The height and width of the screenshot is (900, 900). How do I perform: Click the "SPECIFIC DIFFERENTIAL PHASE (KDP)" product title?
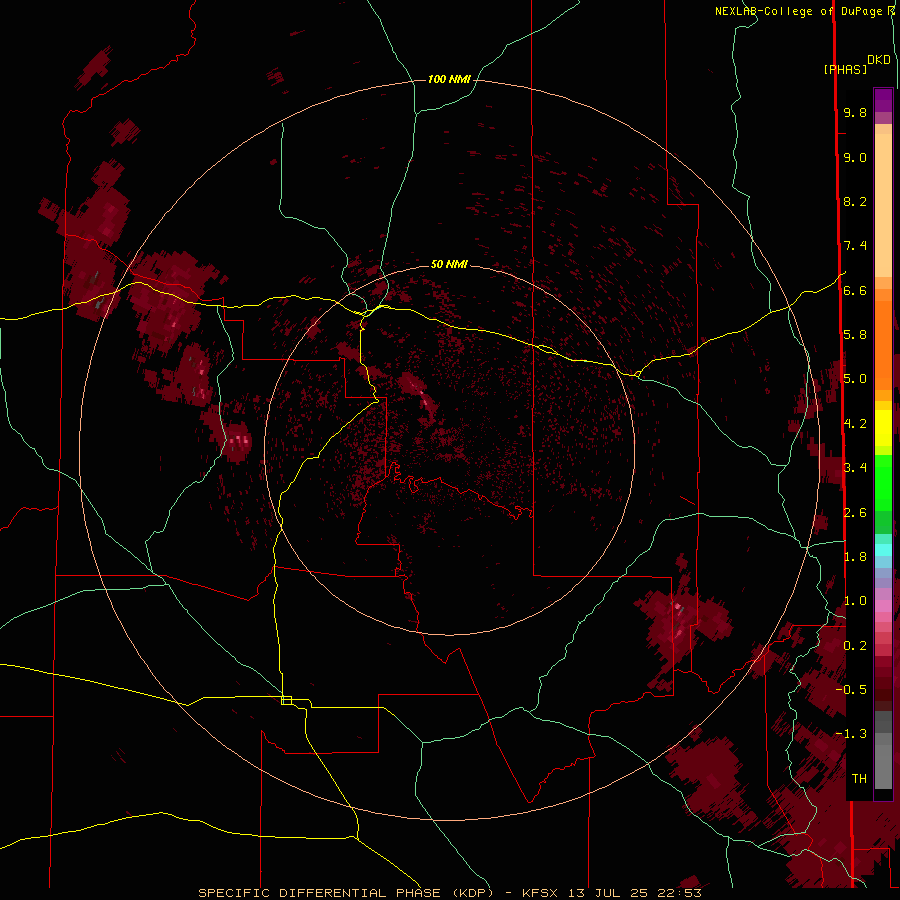click(x=346, y=893)
